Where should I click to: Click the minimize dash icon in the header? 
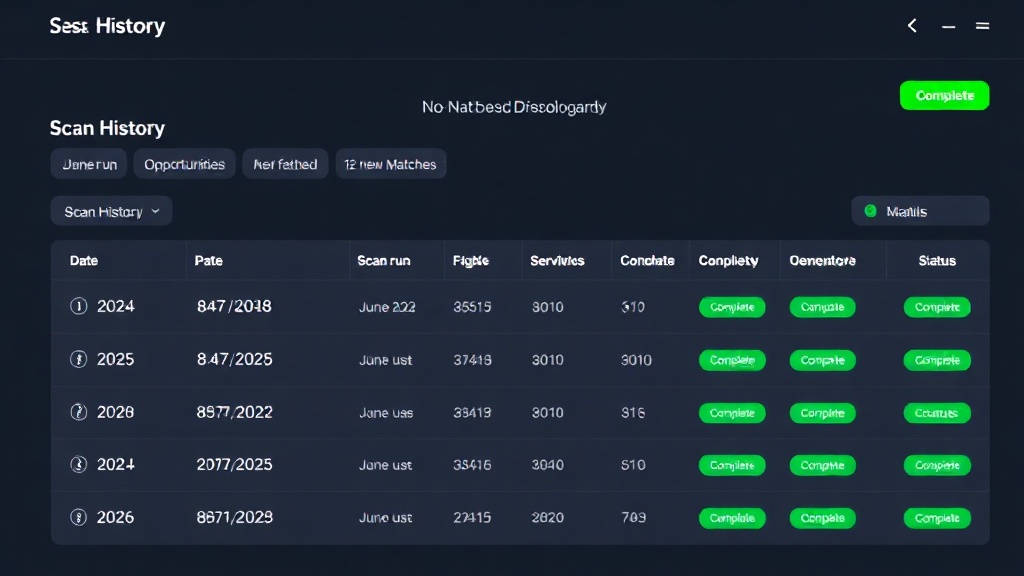948,27
